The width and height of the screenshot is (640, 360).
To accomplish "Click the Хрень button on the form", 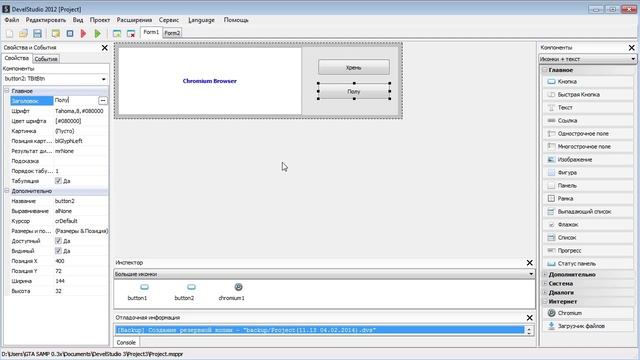I will pos(354,67).
